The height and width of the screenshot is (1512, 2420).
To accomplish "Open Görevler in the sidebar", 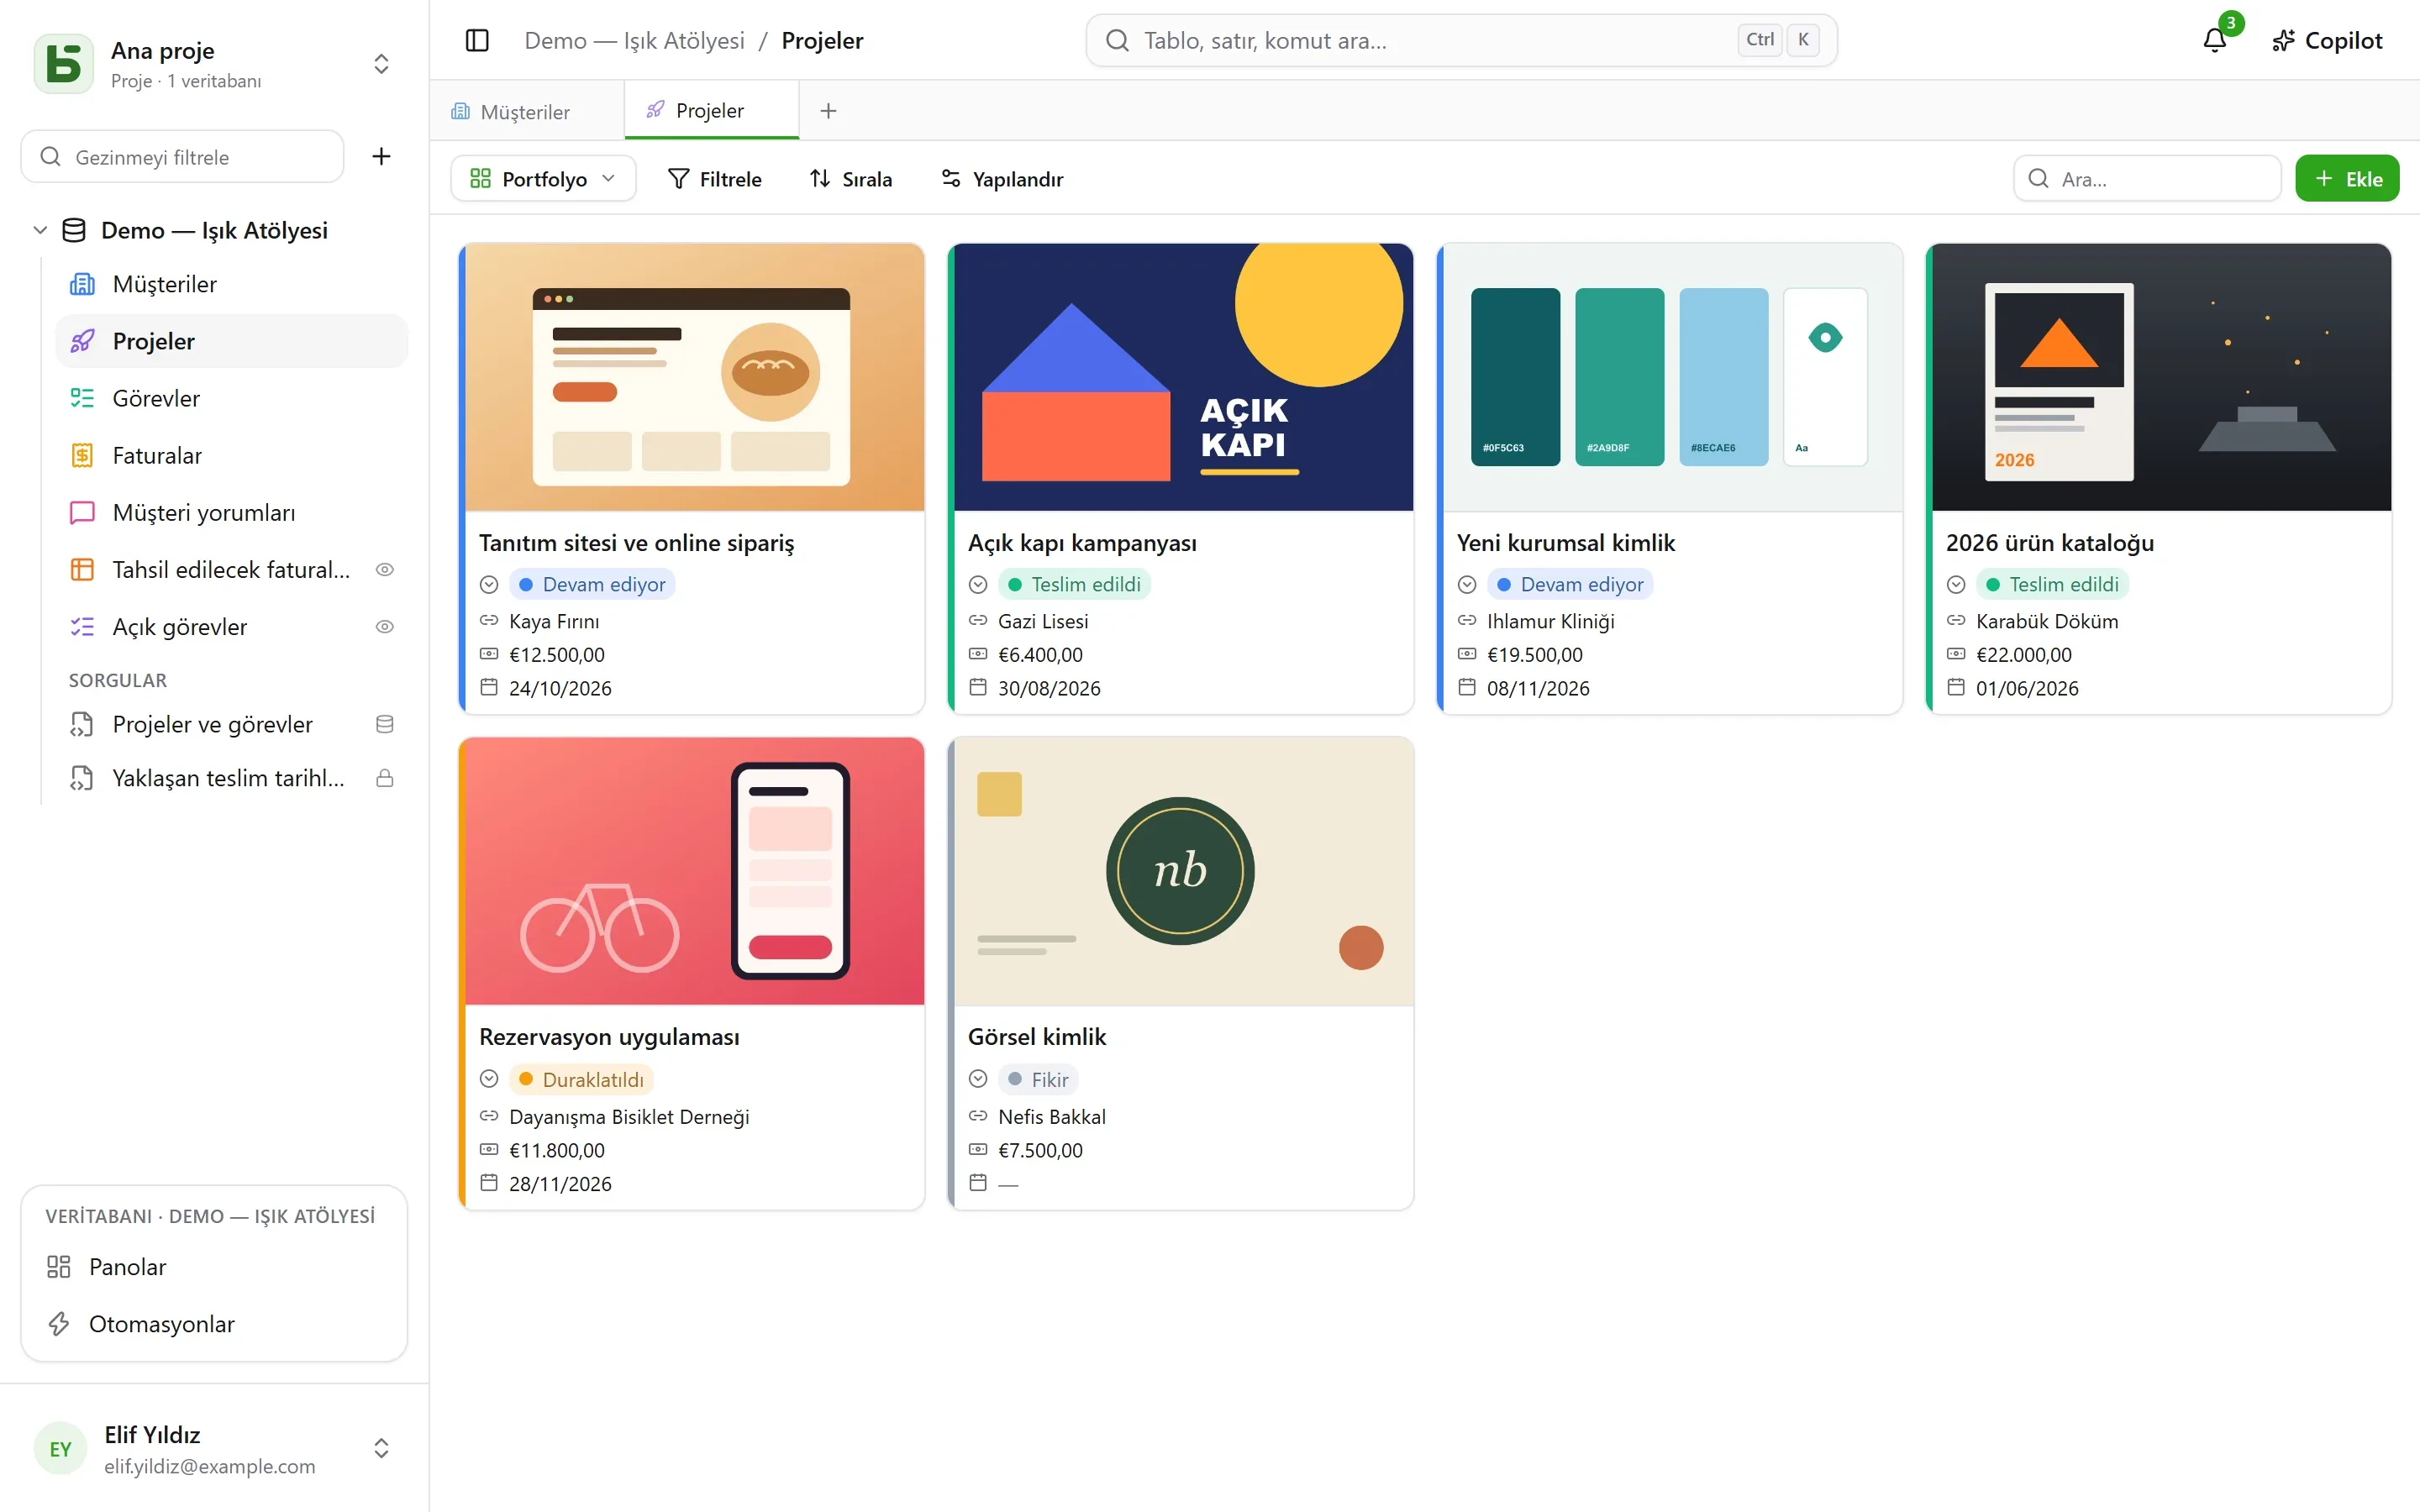I will click(x=232, y=398).
